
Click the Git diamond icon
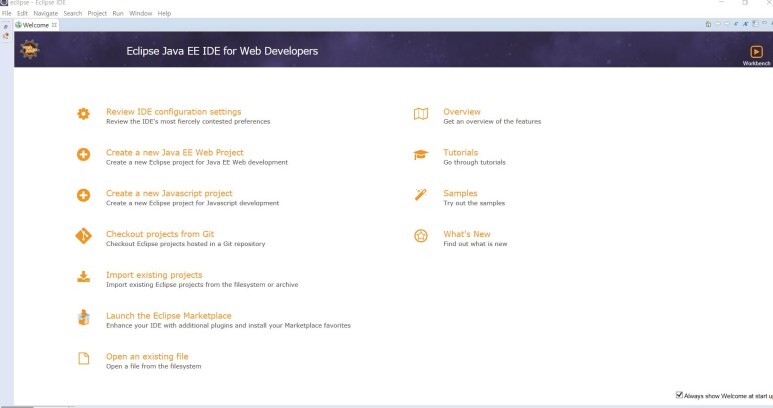tap(83, 236)
